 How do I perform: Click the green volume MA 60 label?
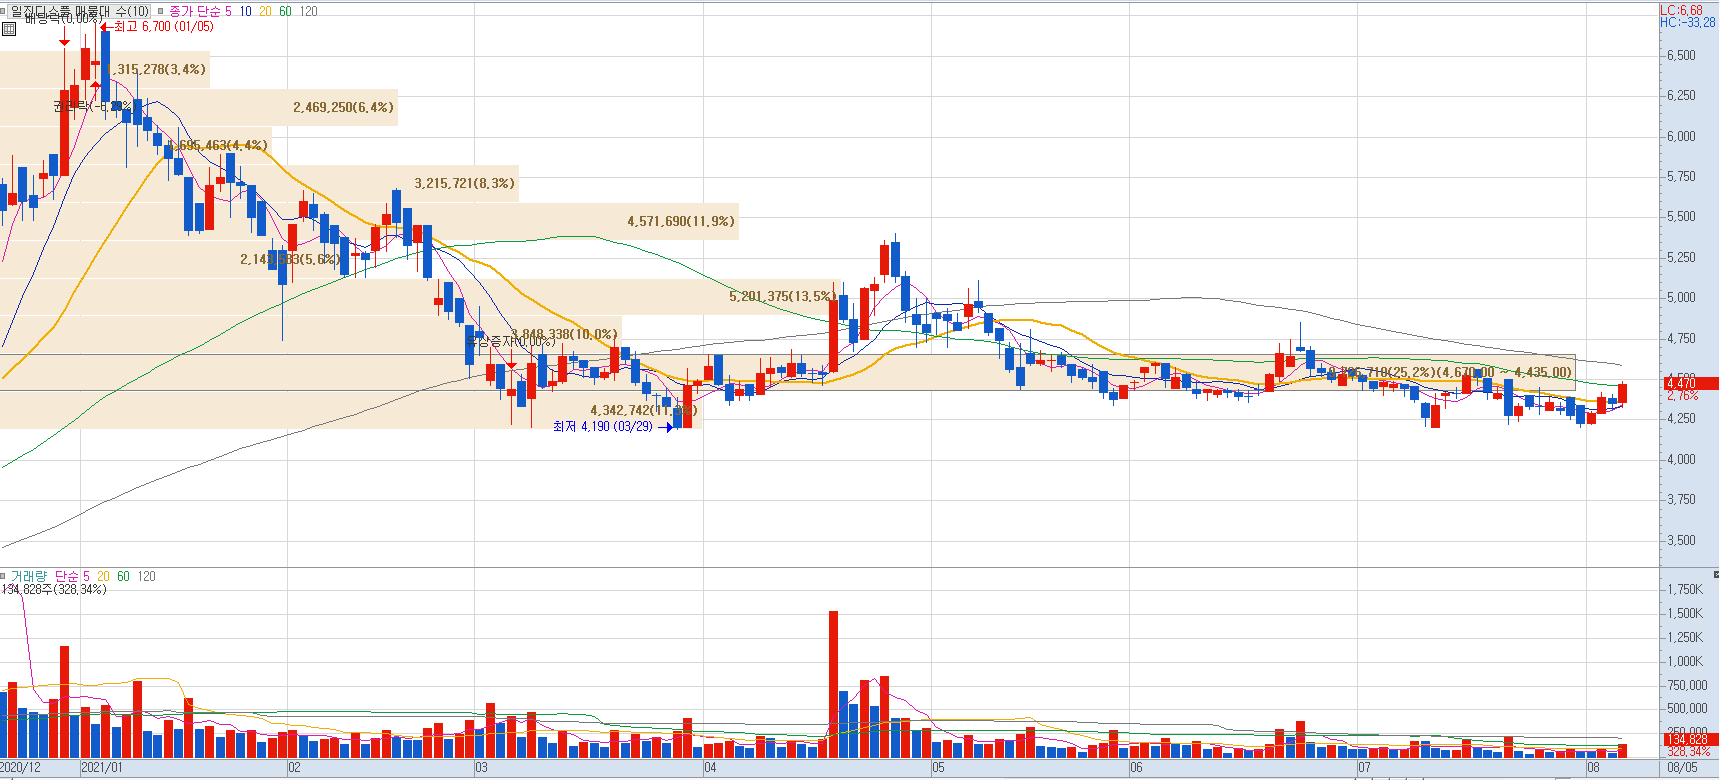[123, 576]
